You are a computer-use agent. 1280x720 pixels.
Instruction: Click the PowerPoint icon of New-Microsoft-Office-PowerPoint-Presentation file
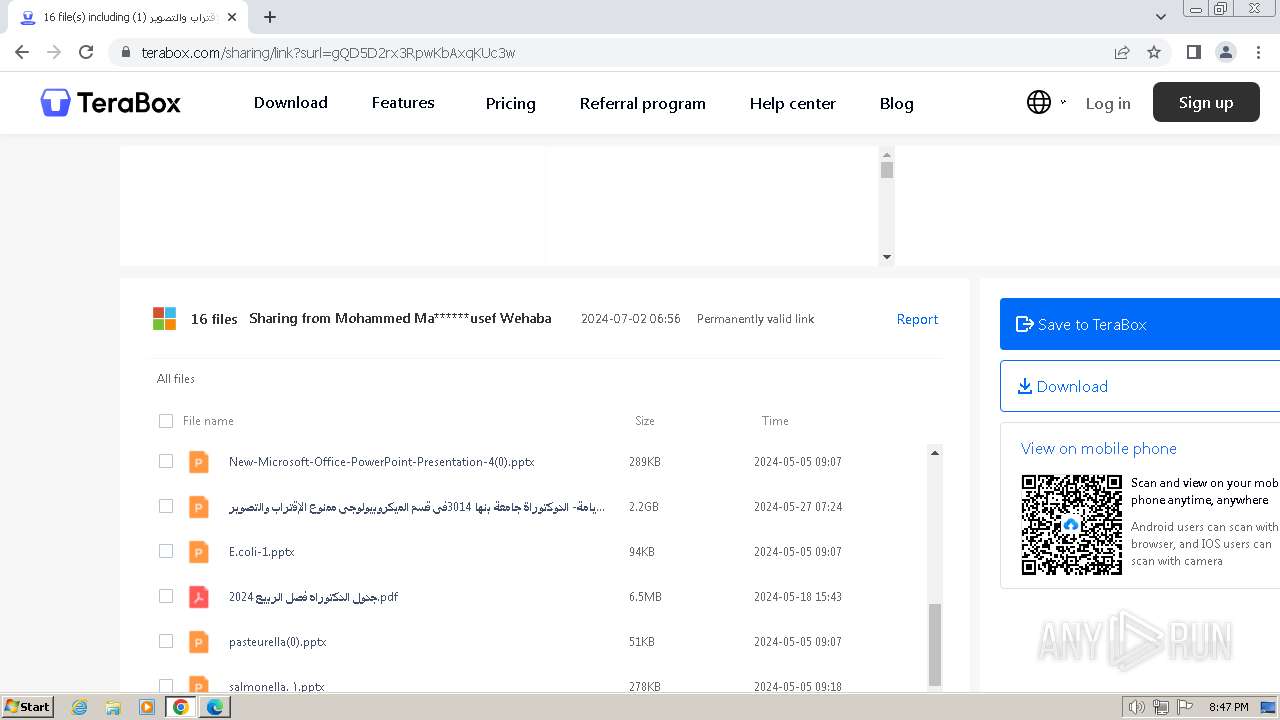pyautogui.click(x=199, y=462)
